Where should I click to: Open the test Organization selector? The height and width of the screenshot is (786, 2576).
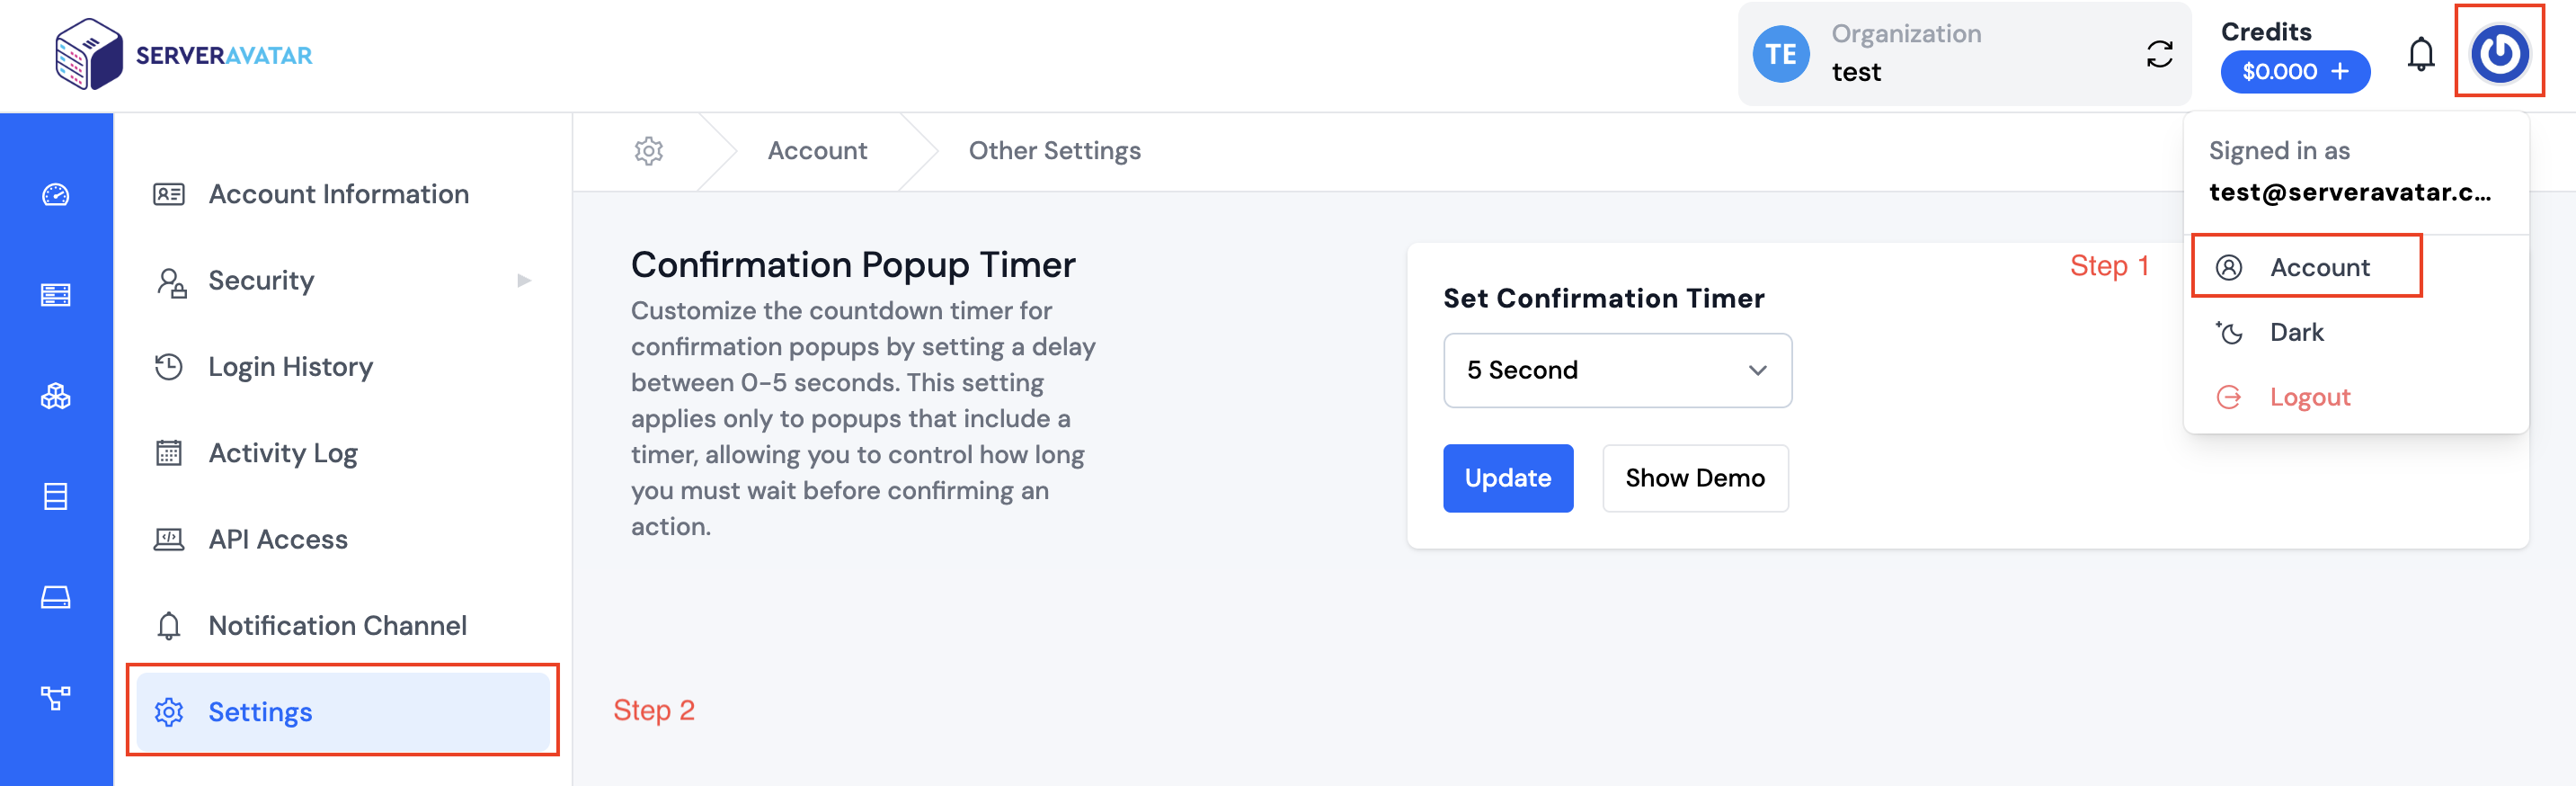[x=1964, y=54]
